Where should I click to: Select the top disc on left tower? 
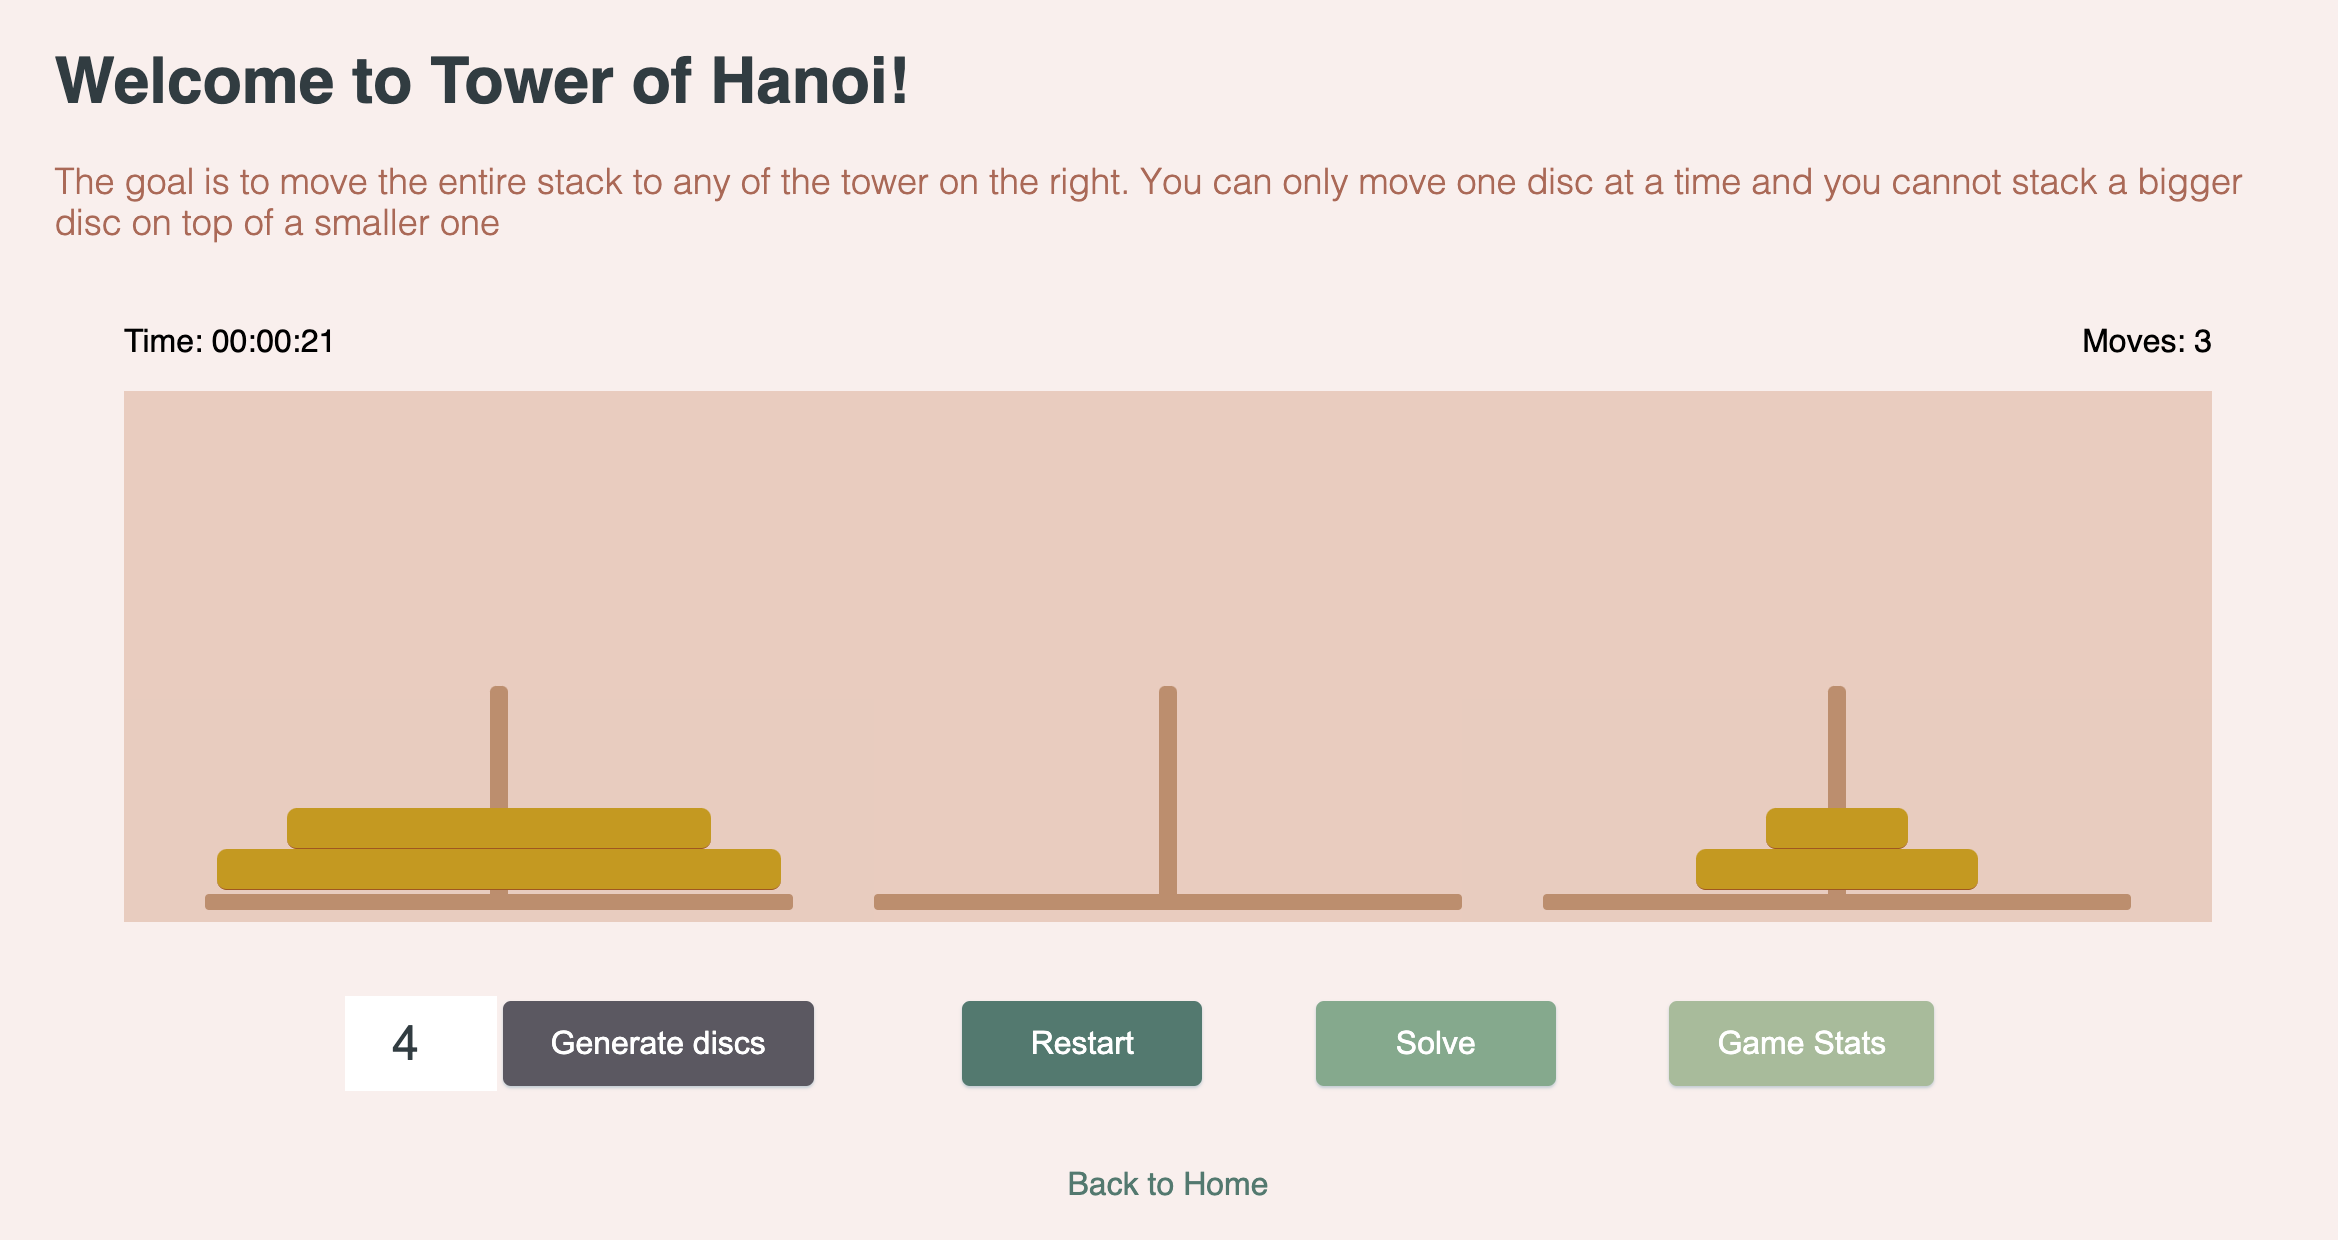click(x=499, y=828)
